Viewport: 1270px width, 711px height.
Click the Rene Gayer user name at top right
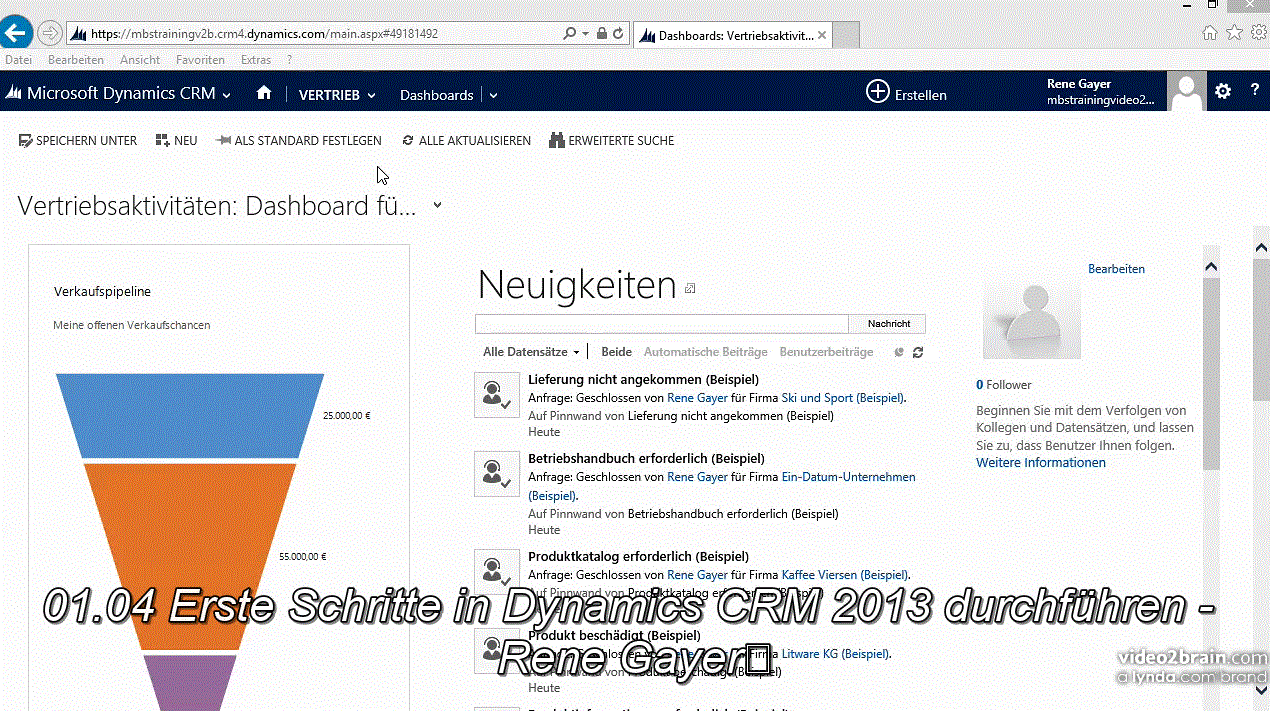[x=1079, y=84]
